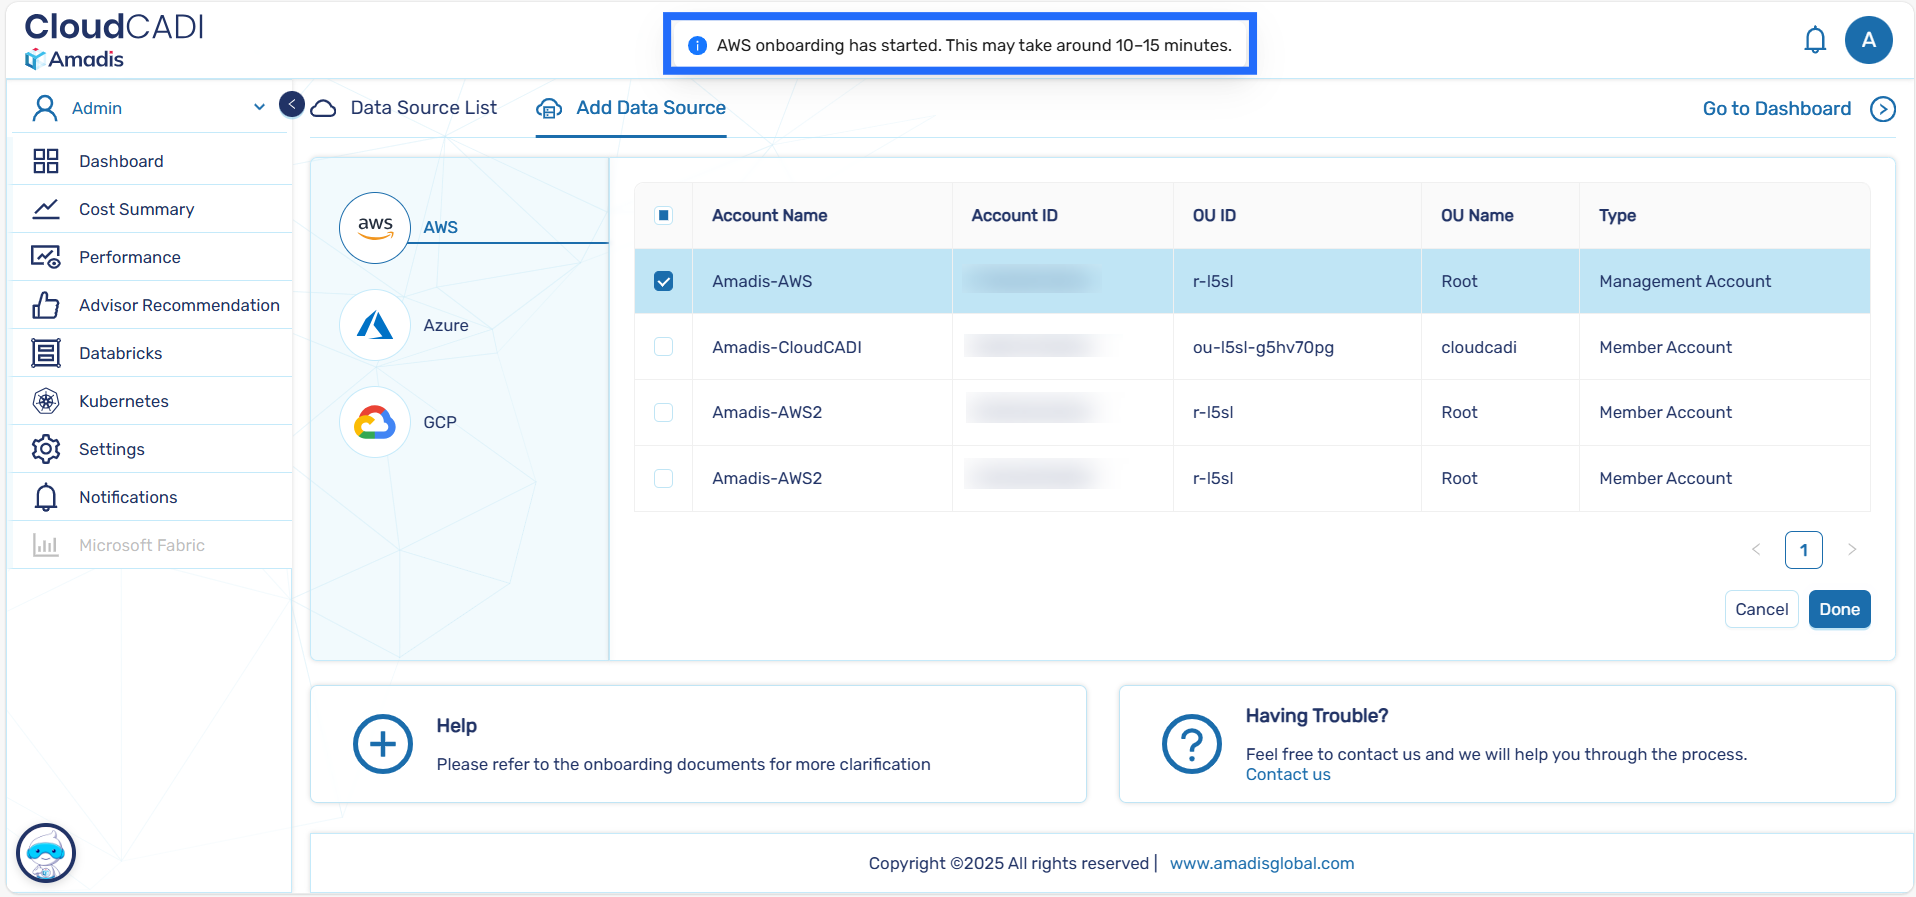Collapse the sidebar with the arrow button
Screen dimensions: 1916x897
pos(291,104)
